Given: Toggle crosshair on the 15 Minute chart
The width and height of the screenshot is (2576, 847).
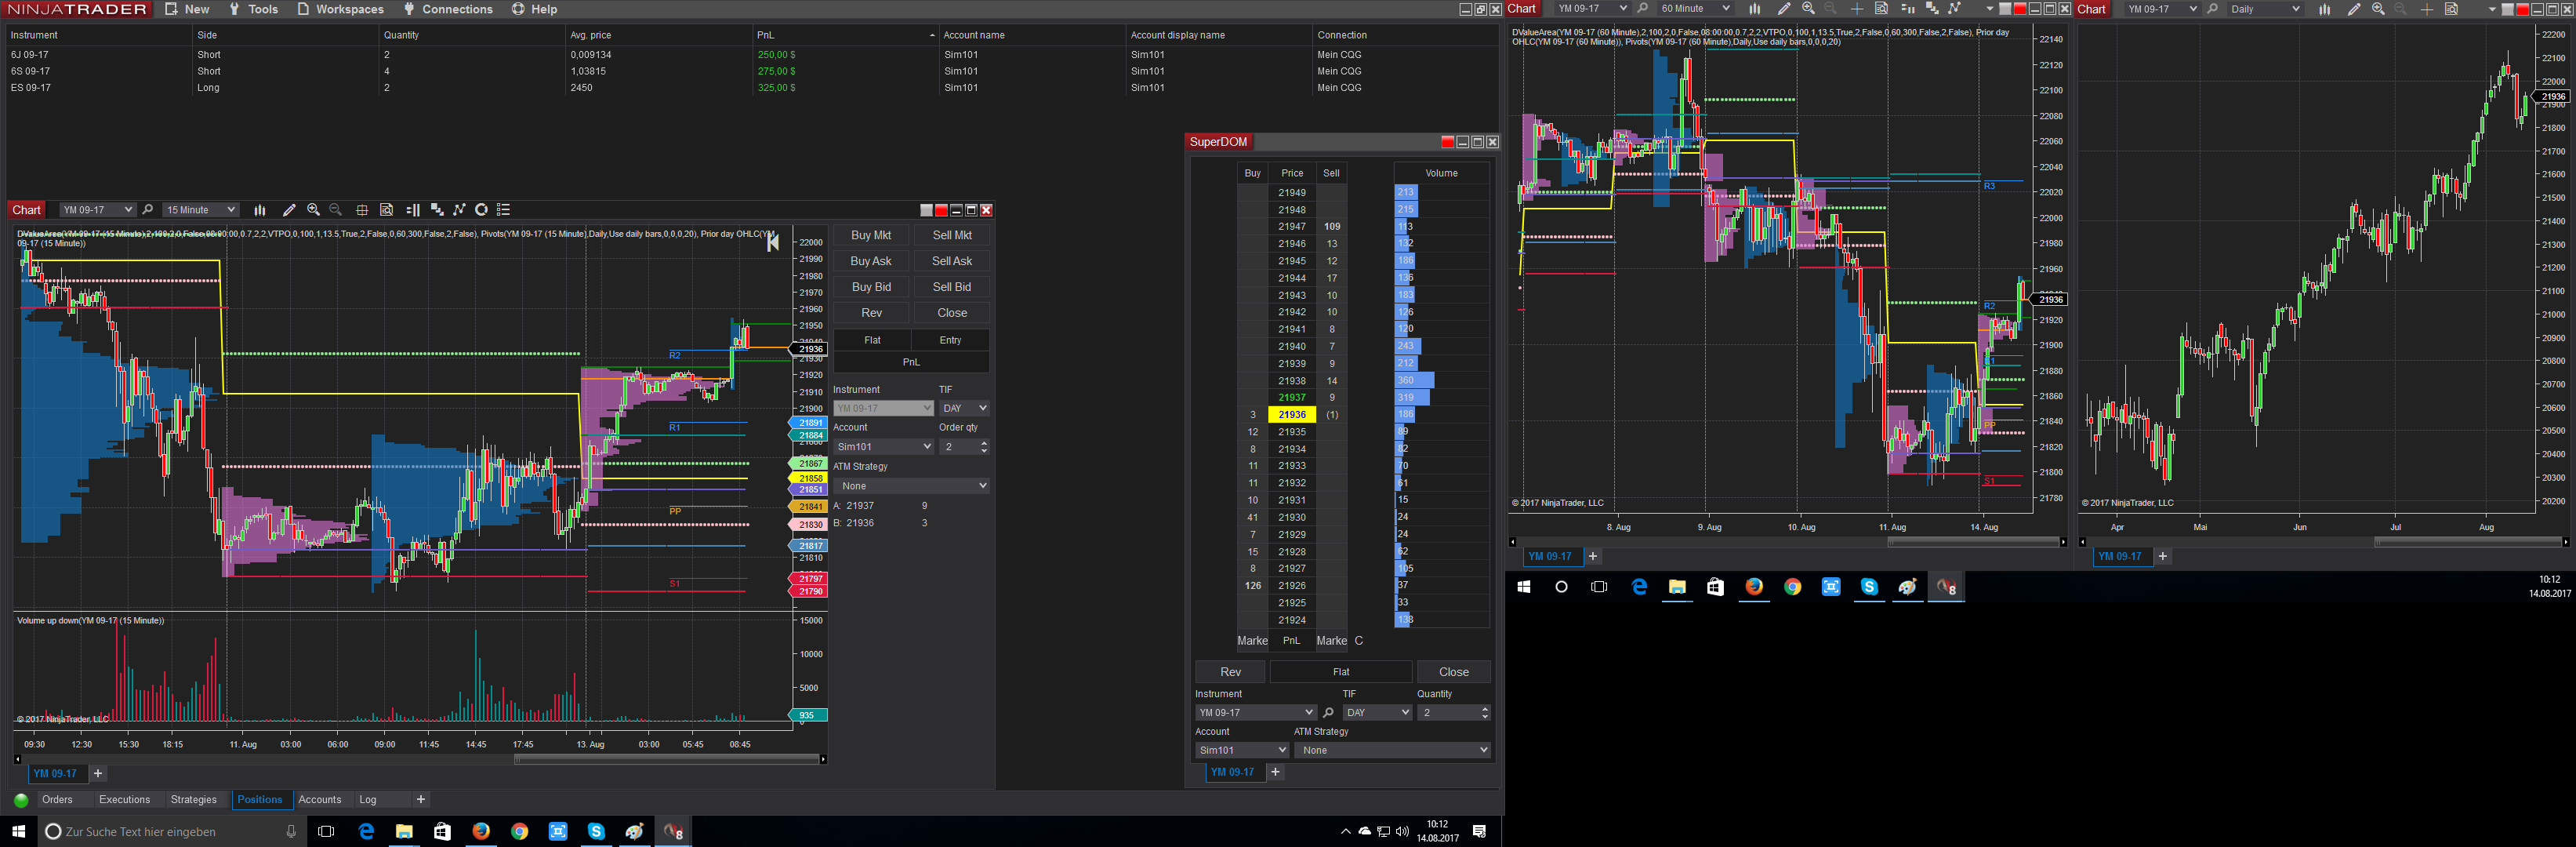Looking at the screenshot, I should [x=362, y=210].
